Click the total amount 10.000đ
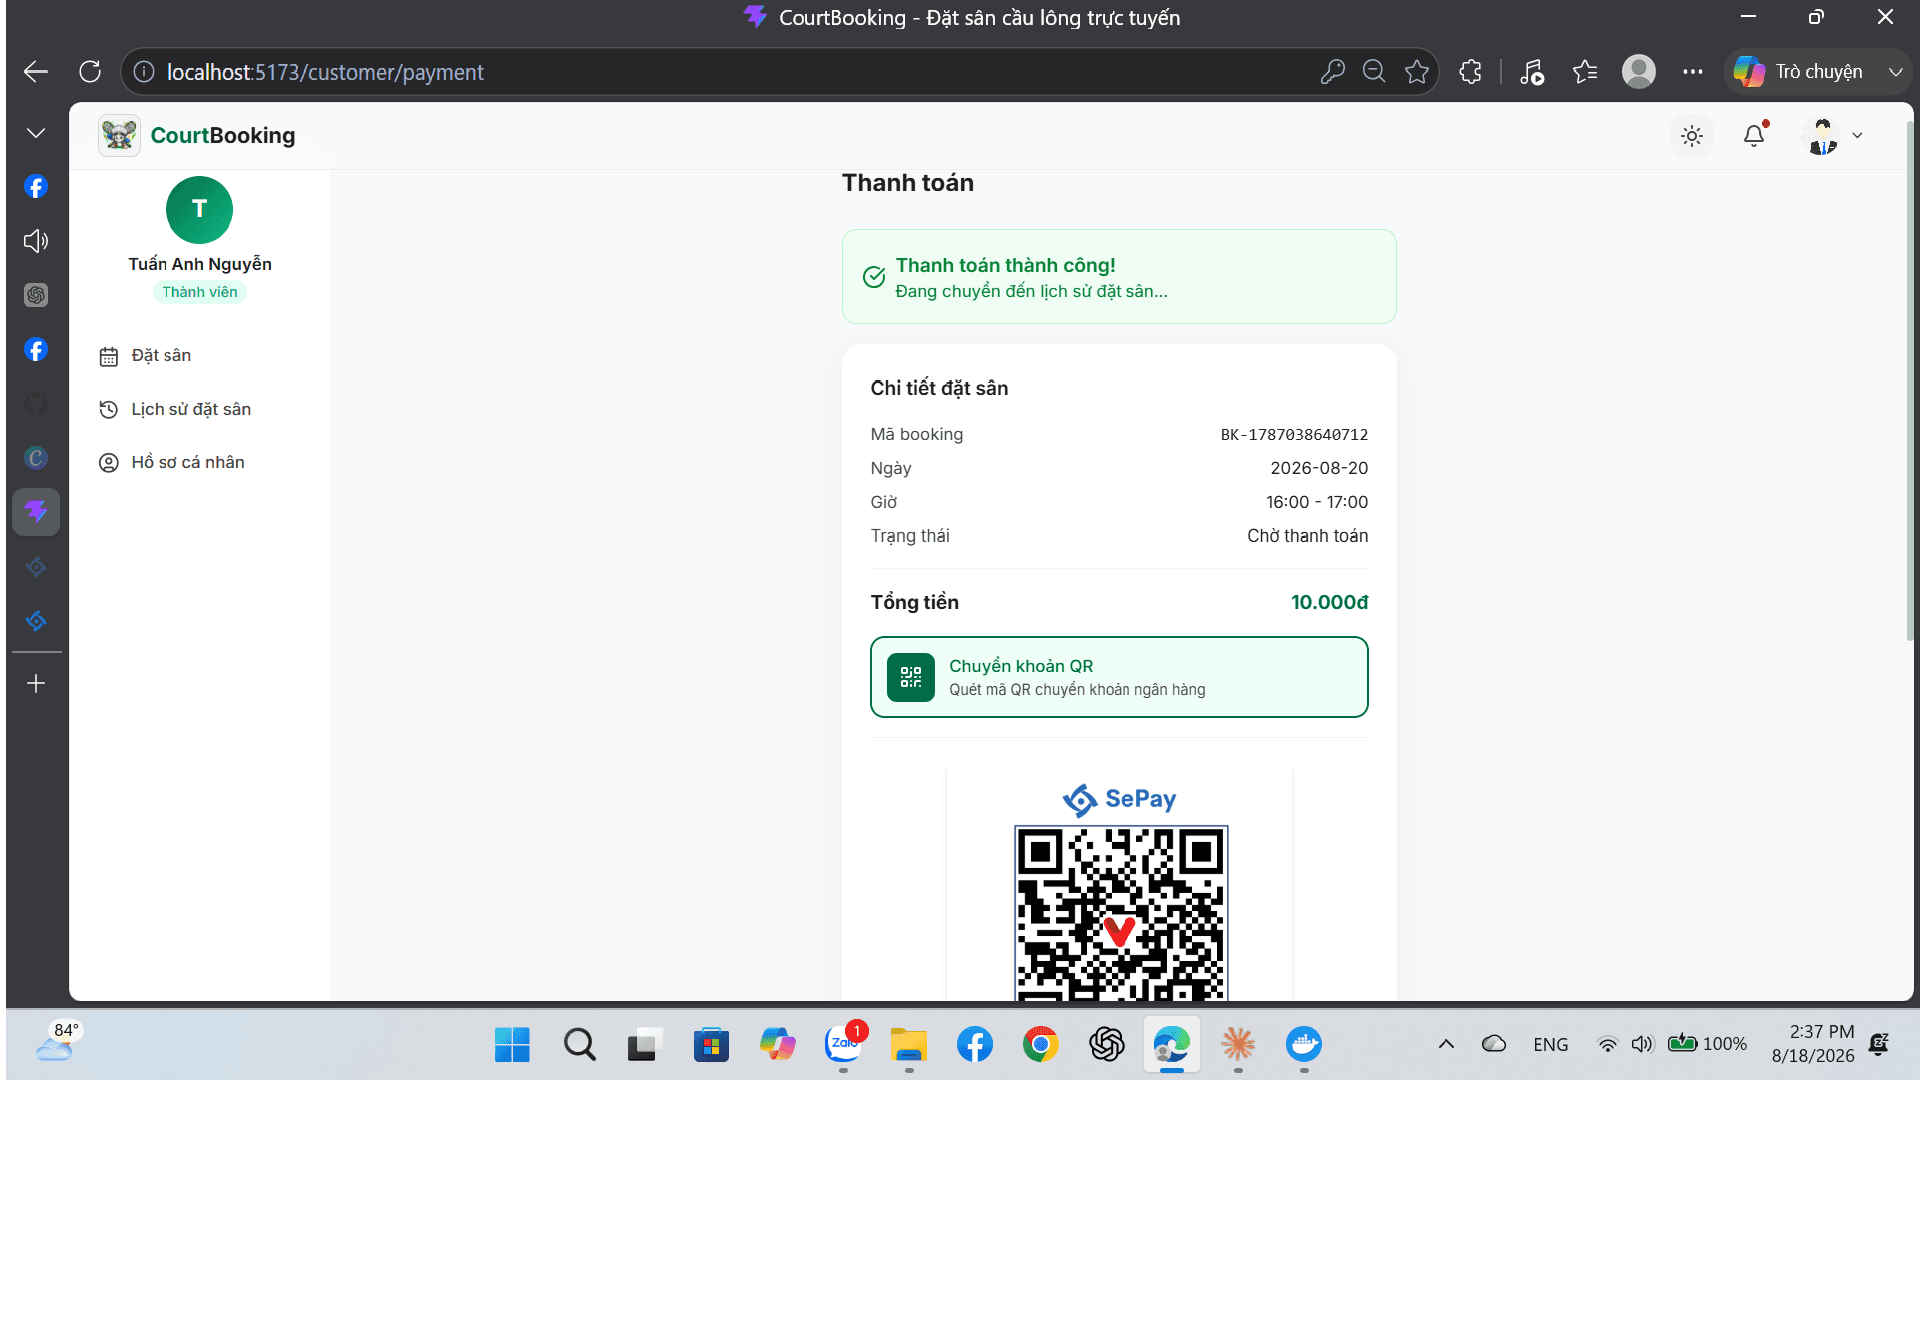This screenshot has width=1920, height=1323. point(1329,602)
